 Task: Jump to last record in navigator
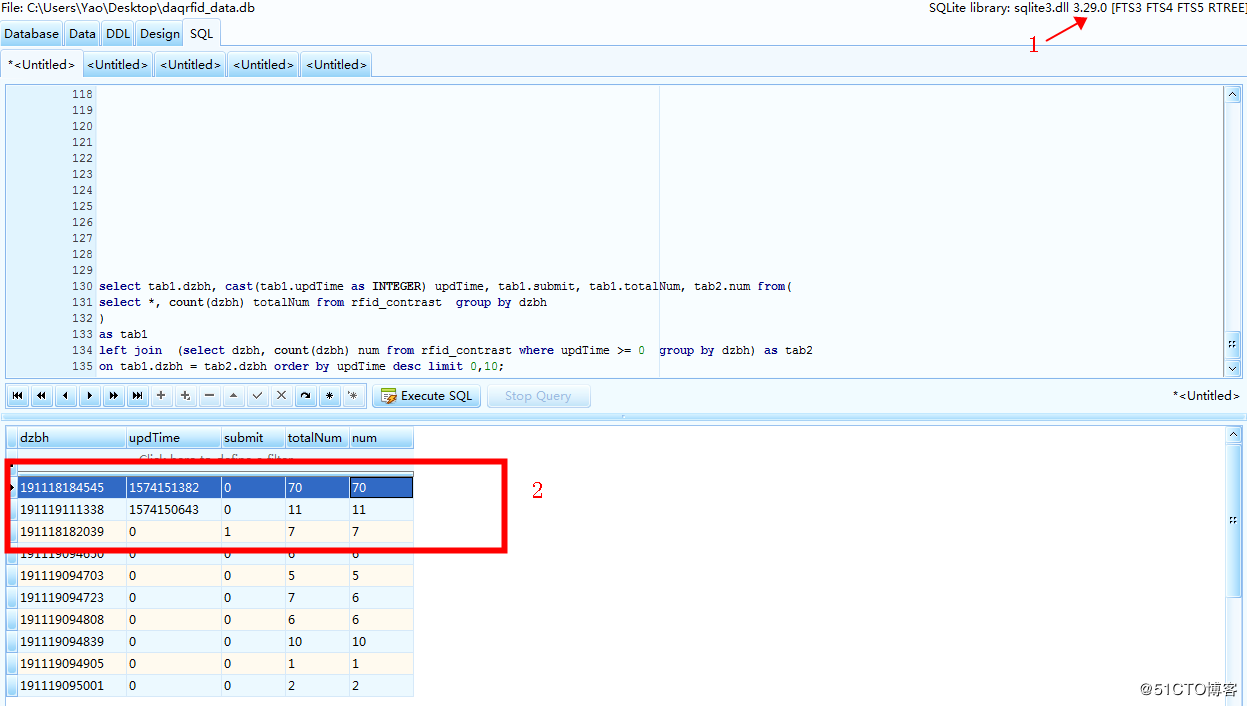click(138, 396)
